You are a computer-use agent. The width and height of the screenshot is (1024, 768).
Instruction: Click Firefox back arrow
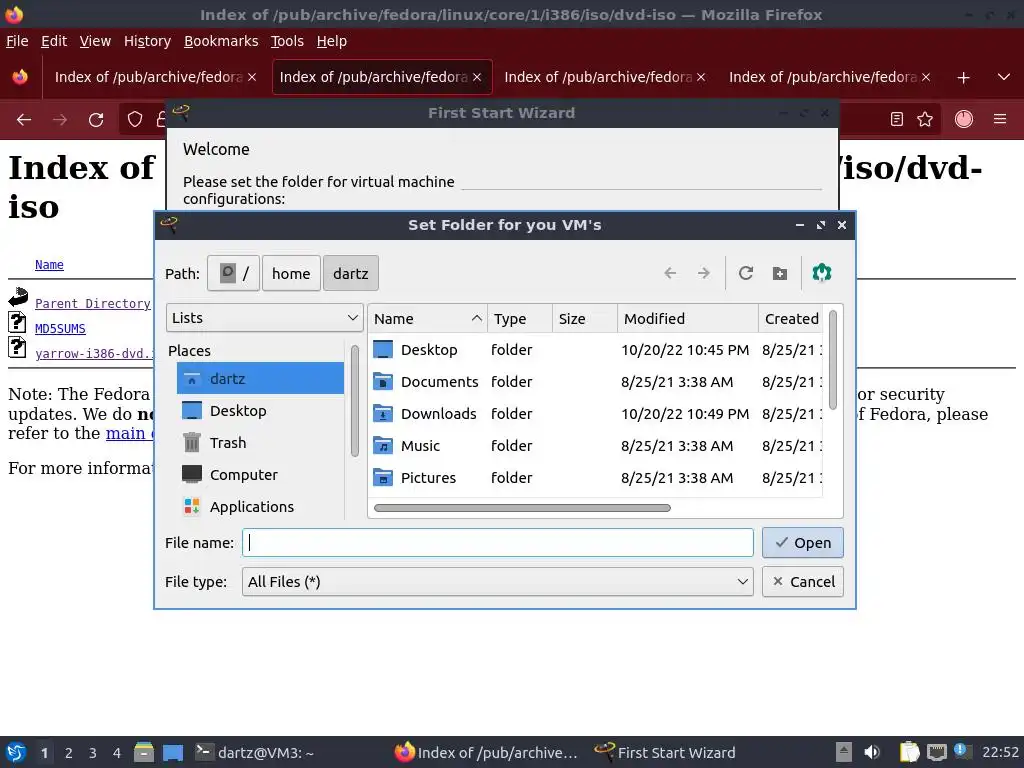point(24,120)
